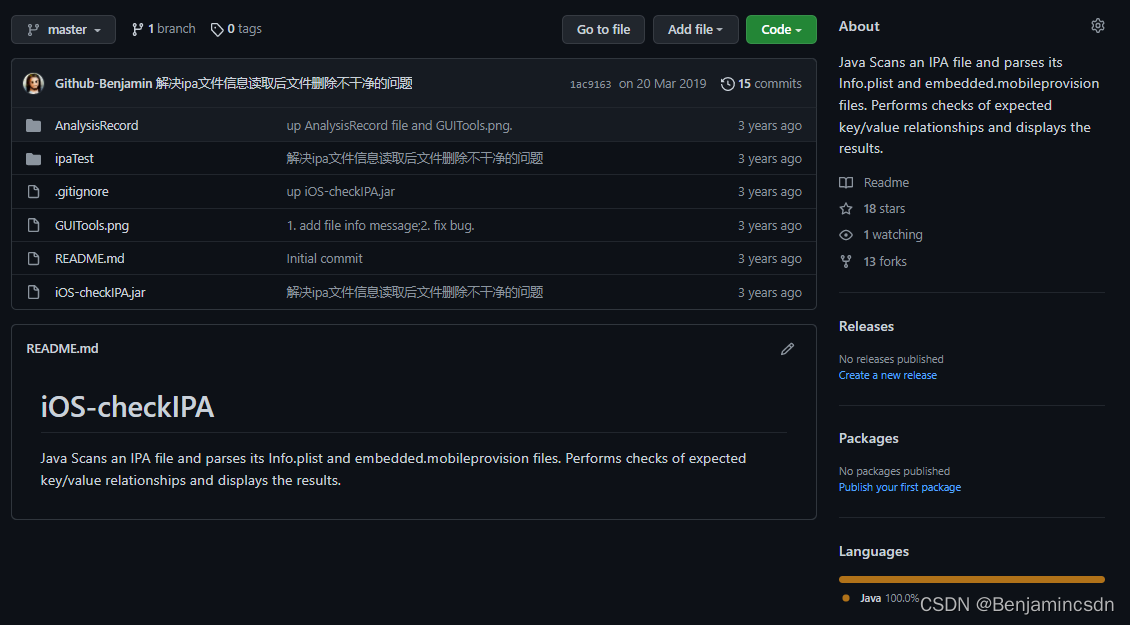Screen dimensions: 1130x625
Task: Open README.md in the file list
Action: click(89, 259)
